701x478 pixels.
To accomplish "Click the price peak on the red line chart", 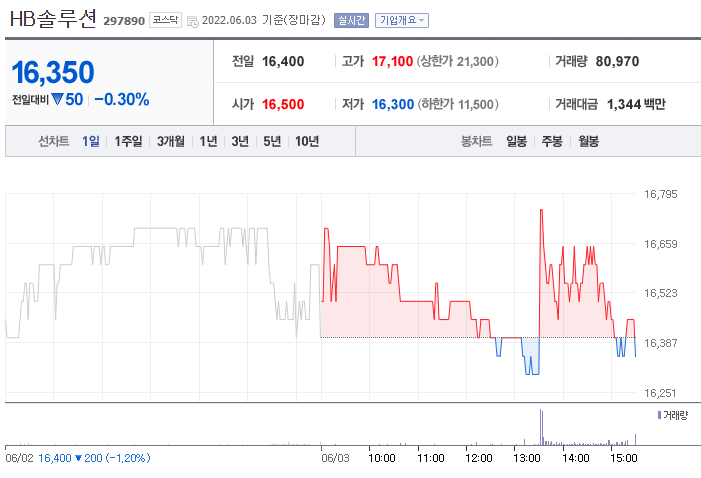I will (x=541, y=210).
